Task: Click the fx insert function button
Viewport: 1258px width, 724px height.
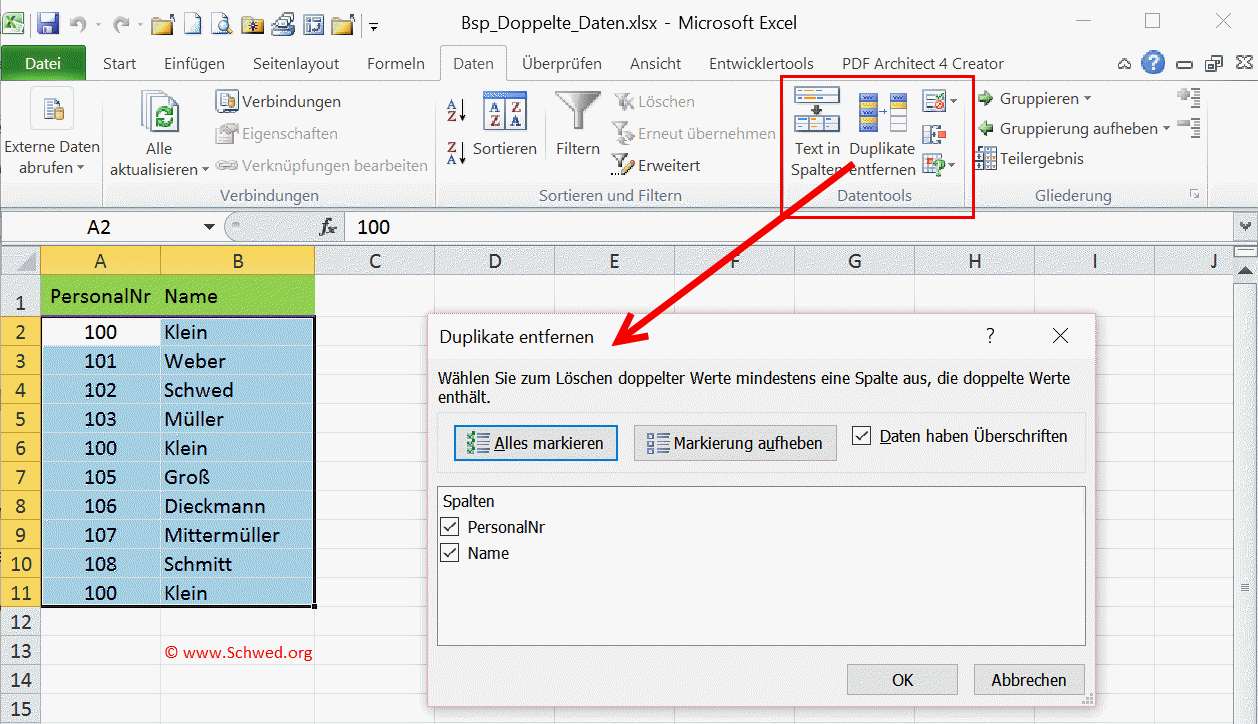Action: click(328, 227)
